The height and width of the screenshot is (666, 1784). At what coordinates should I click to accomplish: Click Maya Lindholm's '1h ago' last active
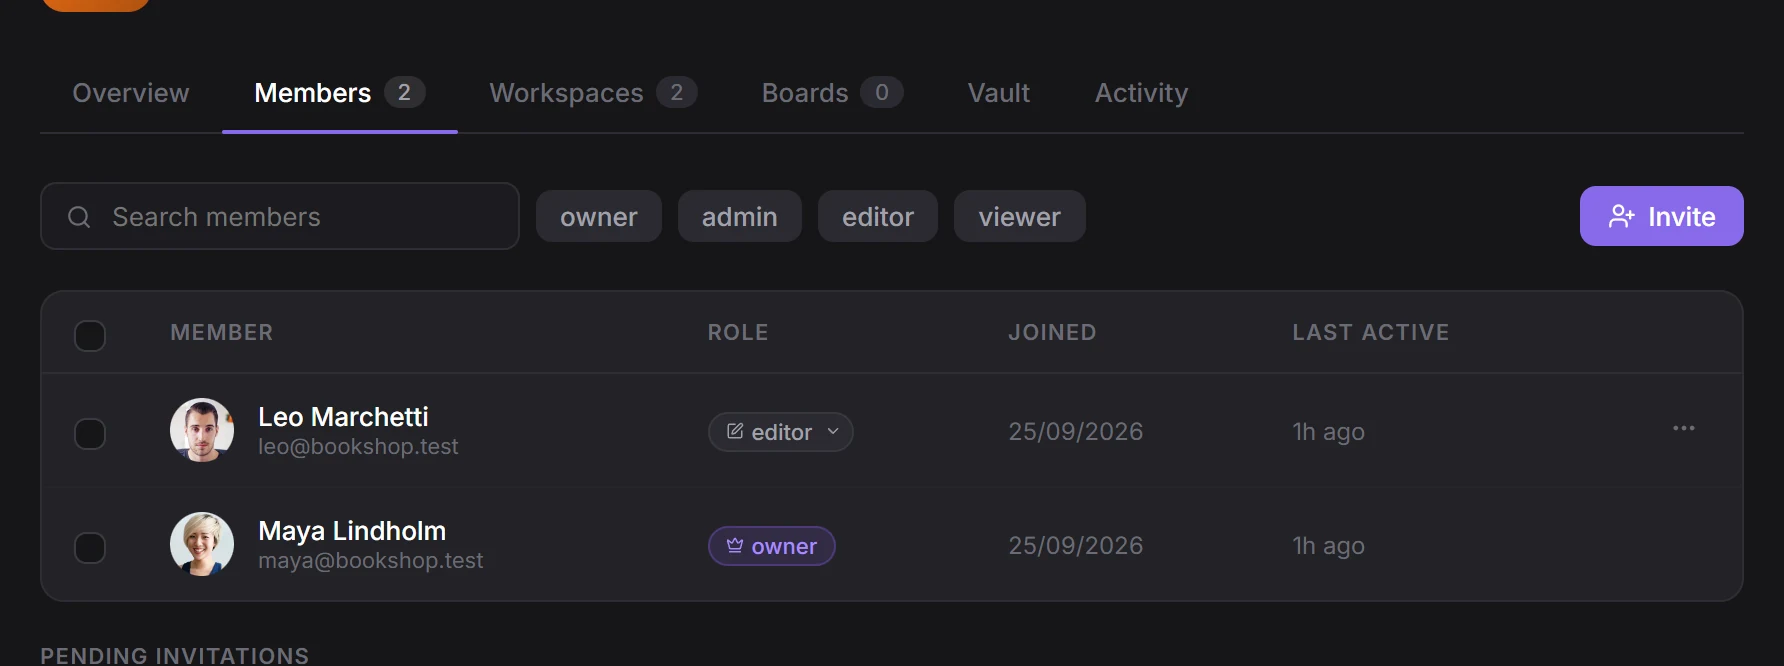point(1329,546)
